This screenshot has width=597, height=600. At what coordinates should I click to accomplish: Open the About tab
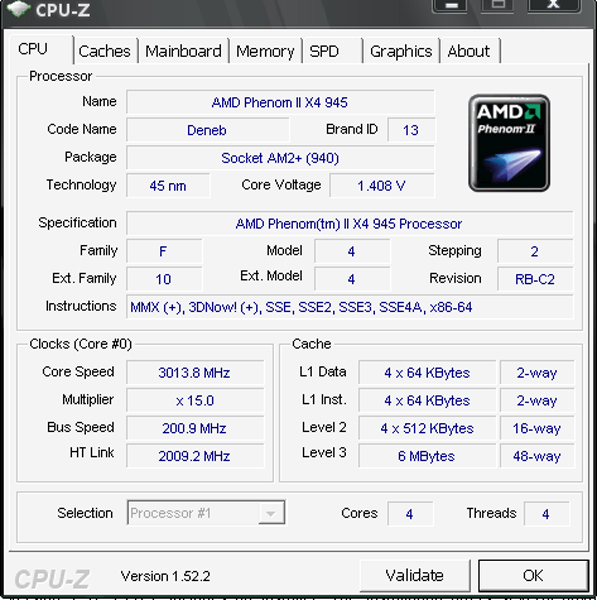[470, 51]
